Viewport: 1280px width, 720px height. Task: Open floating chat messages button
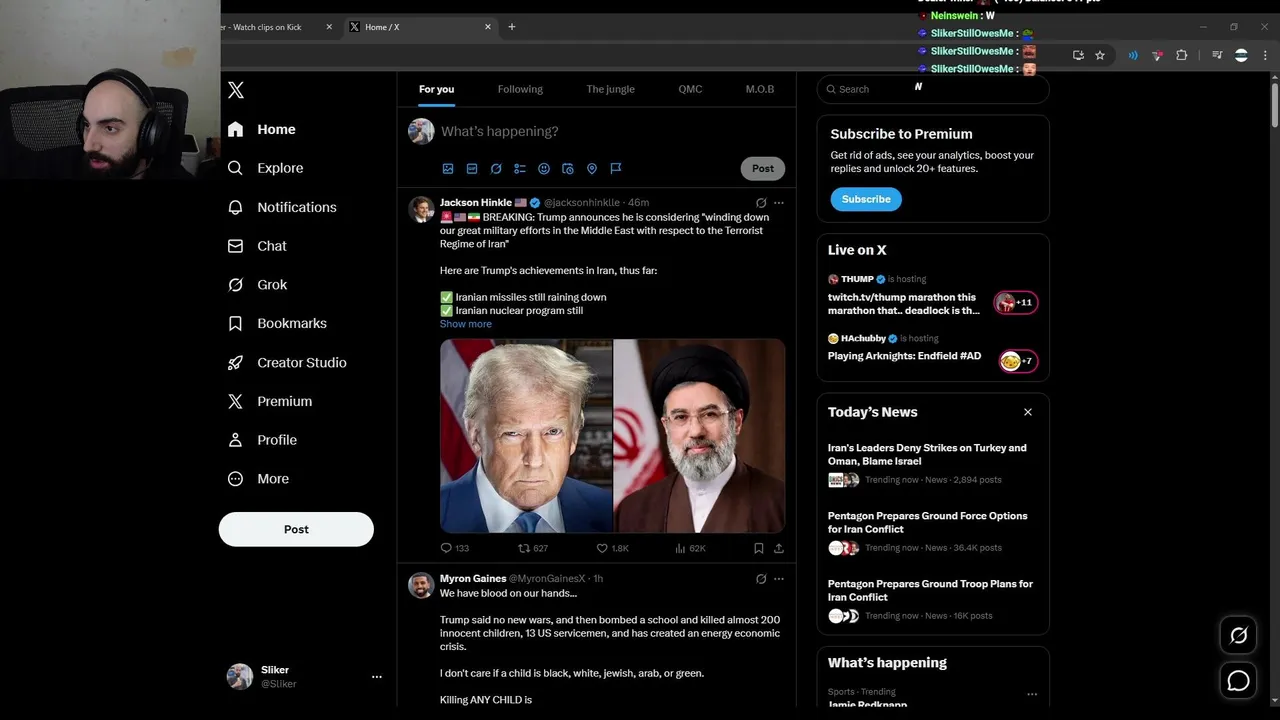coord(1238,681)
